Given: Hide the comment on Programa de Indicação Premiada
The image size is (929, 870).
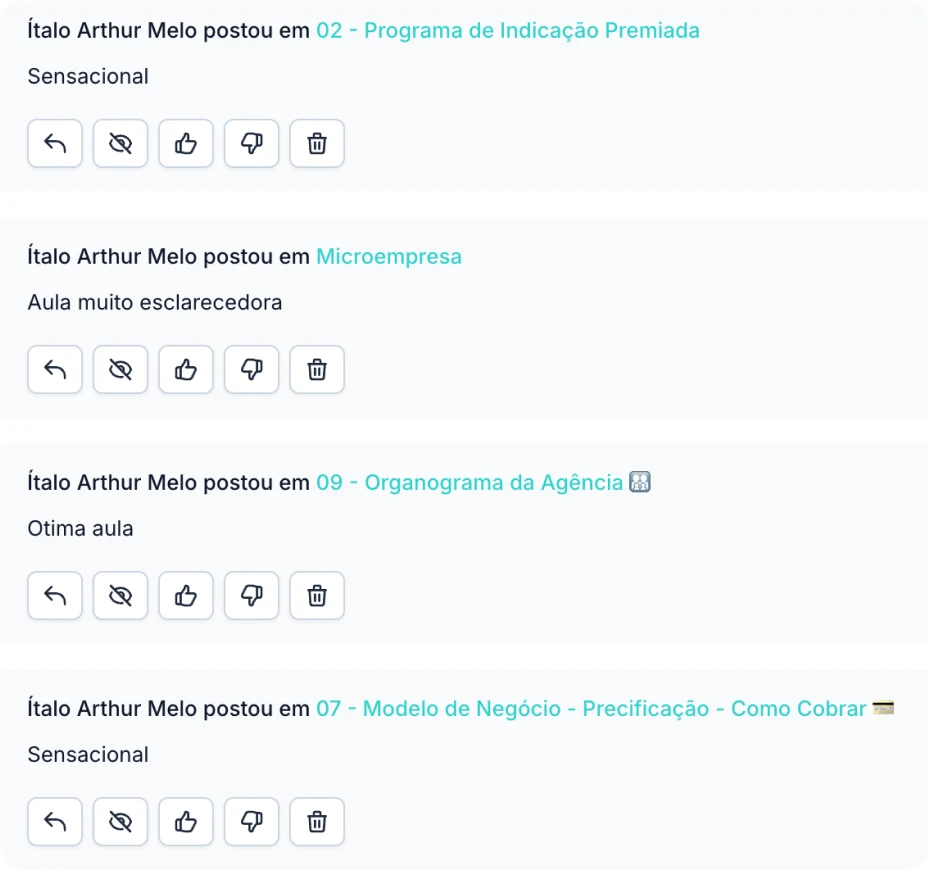Looking at the screenshot, I should [120, 143].
